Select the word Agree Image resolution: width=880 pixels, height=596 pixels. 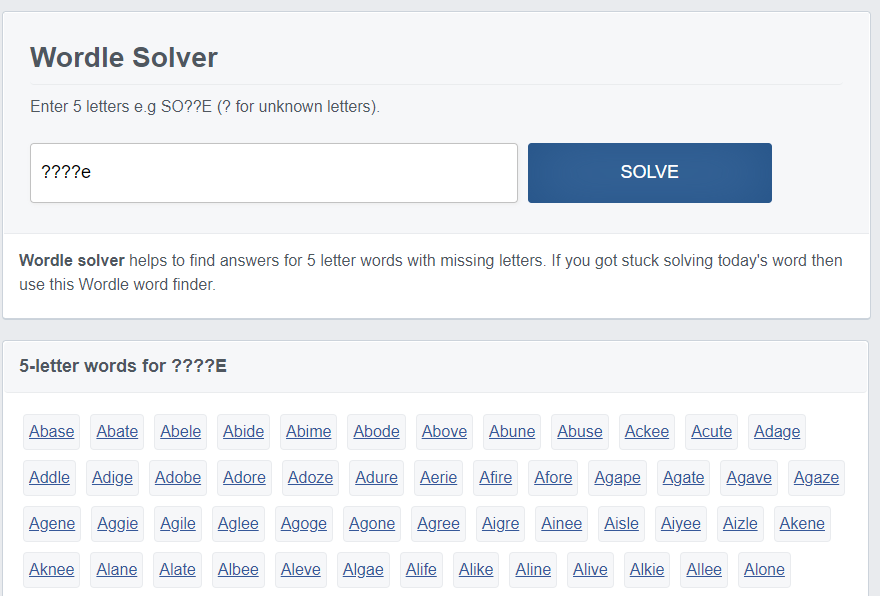pos(438,523)
